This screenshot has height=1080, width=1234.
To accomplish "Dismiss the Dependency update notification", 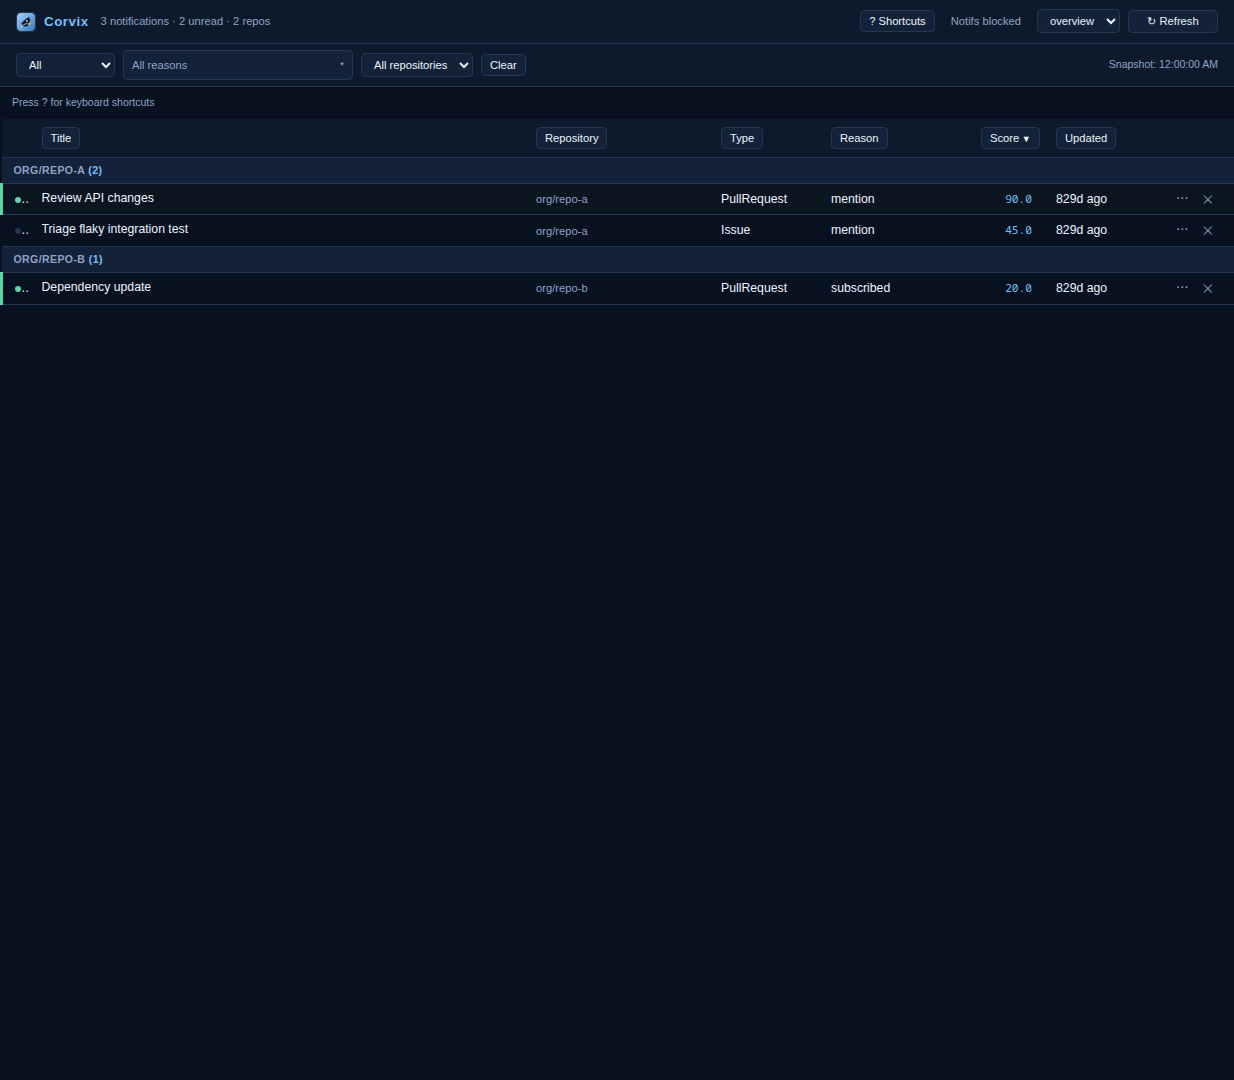I will 1208,289.
